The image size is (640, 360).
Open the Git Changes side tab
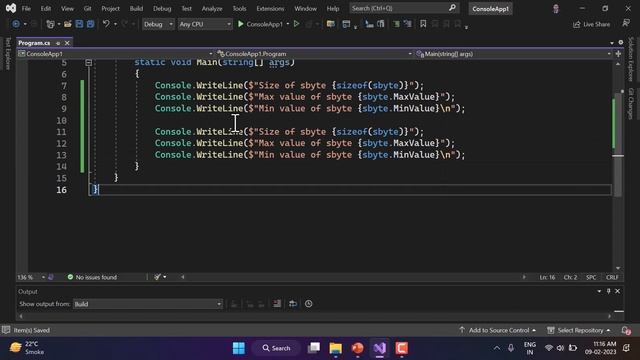coord(631,104)
